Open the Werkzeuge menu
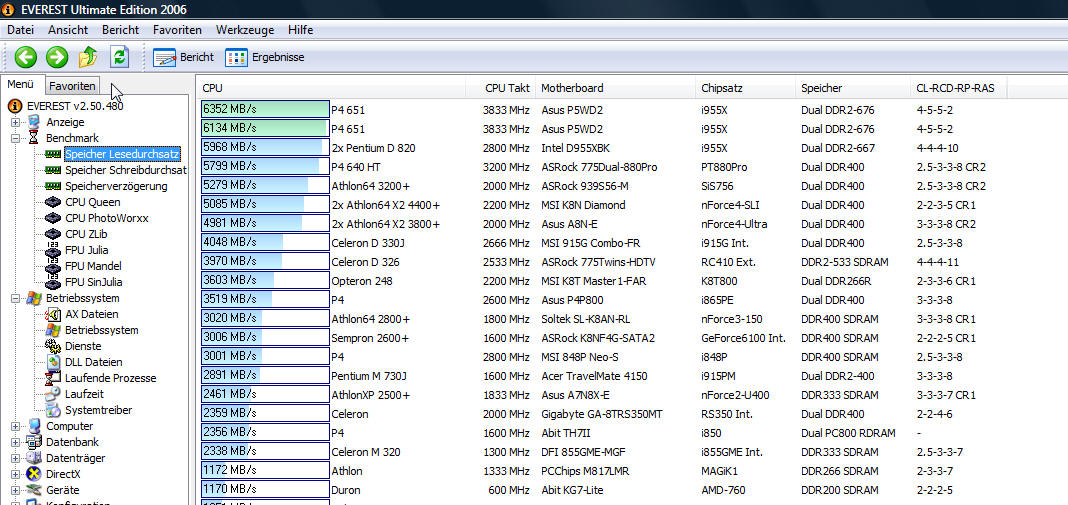The image size is (1068, 505). (x=245, y=30)
